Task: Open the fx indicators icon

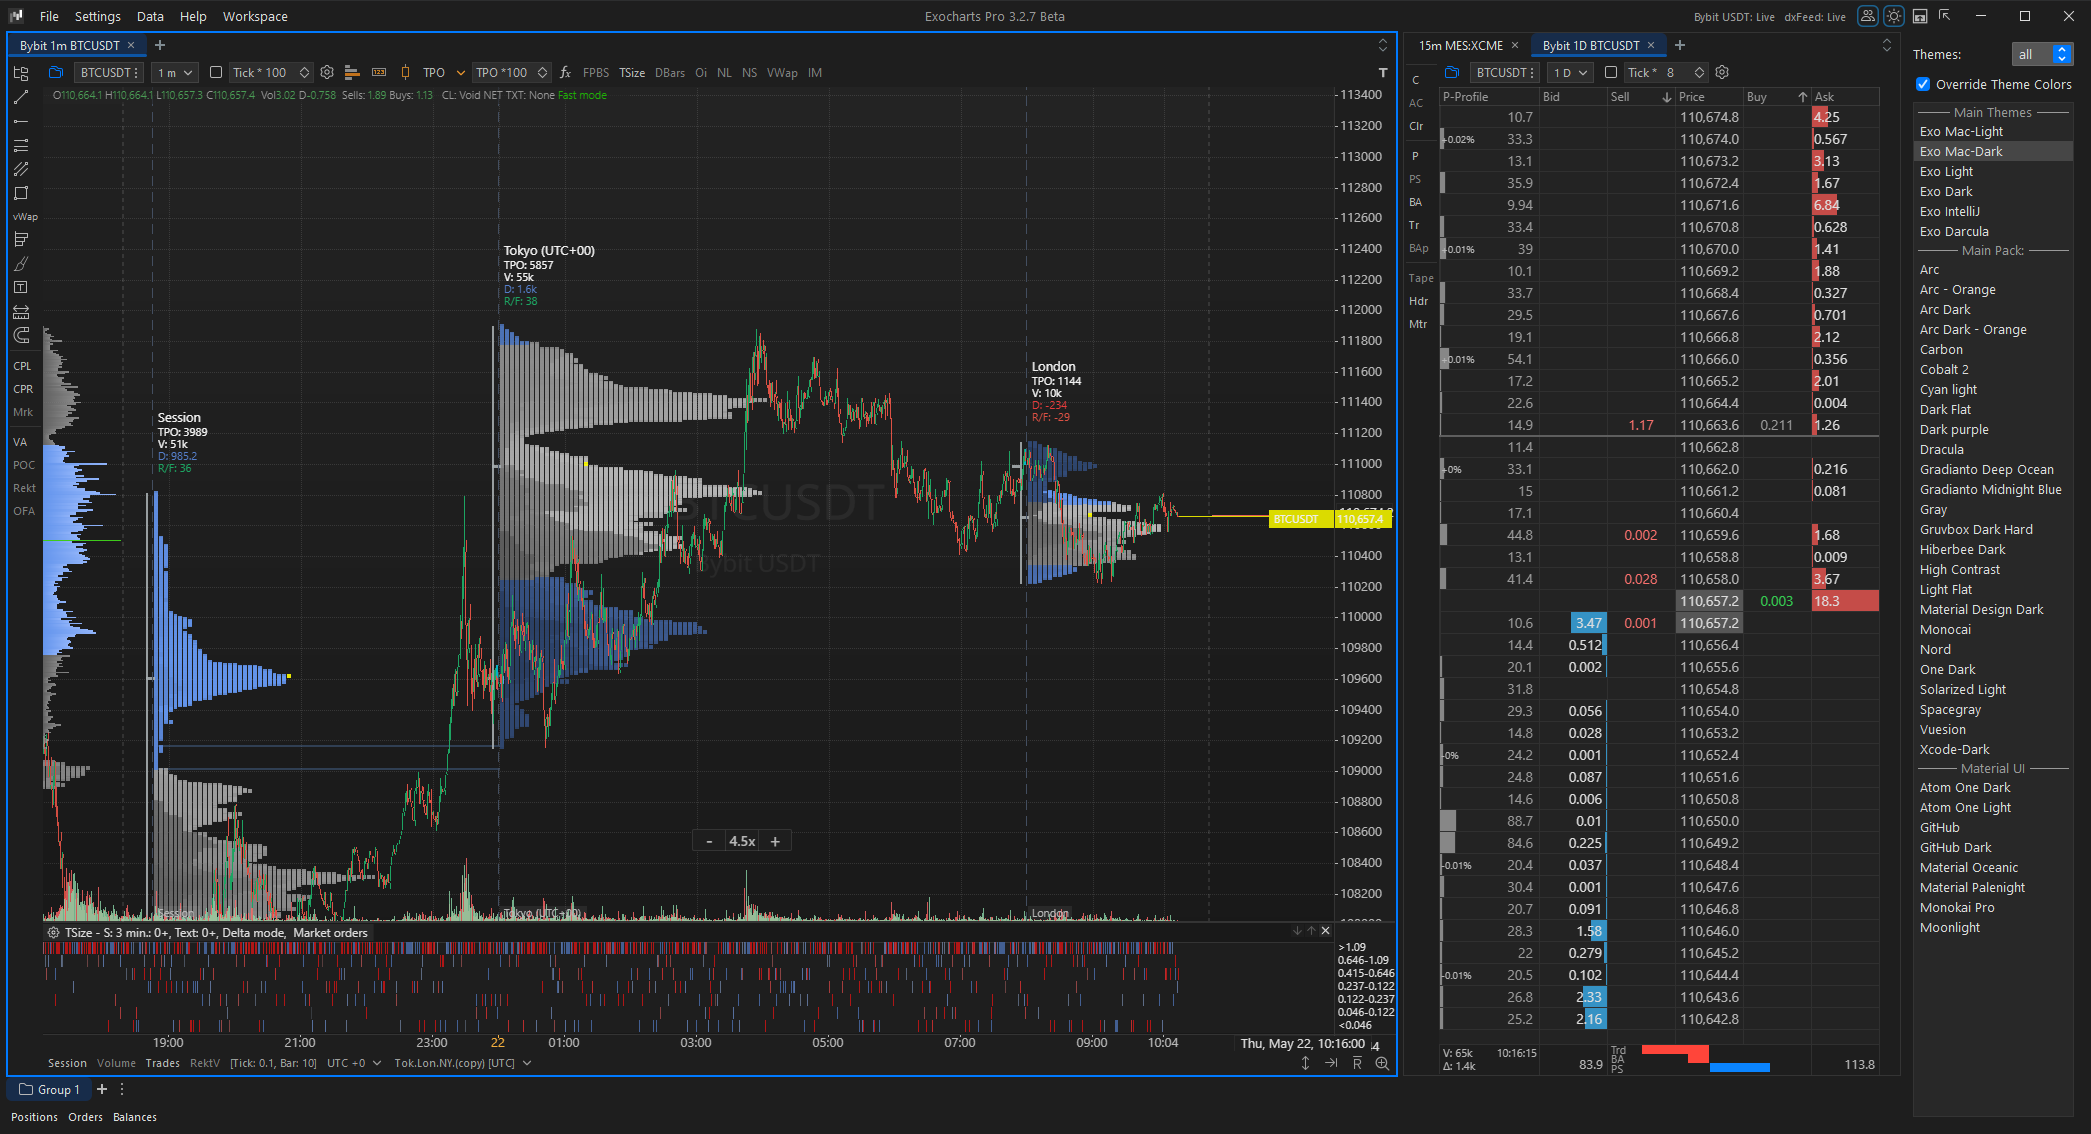Action: click(565, 72)
